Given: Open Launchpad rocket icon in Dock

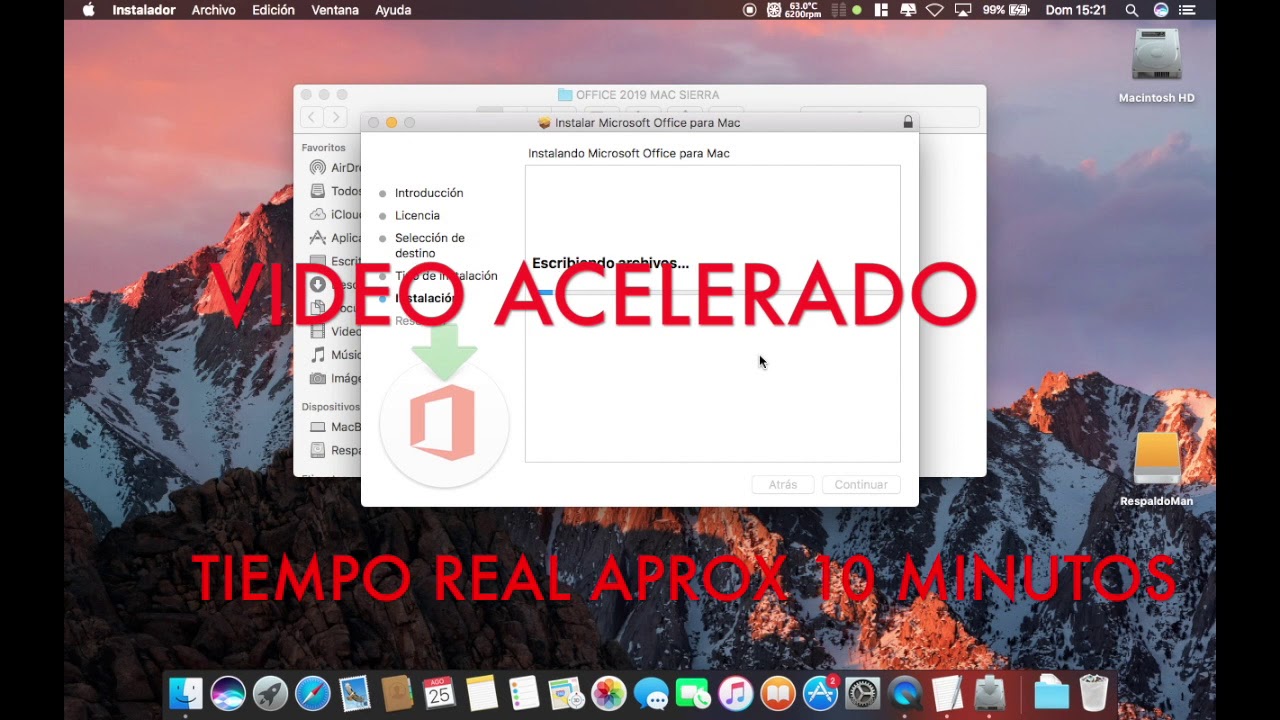Looking at the screenshot, I should tap(270, 693).
